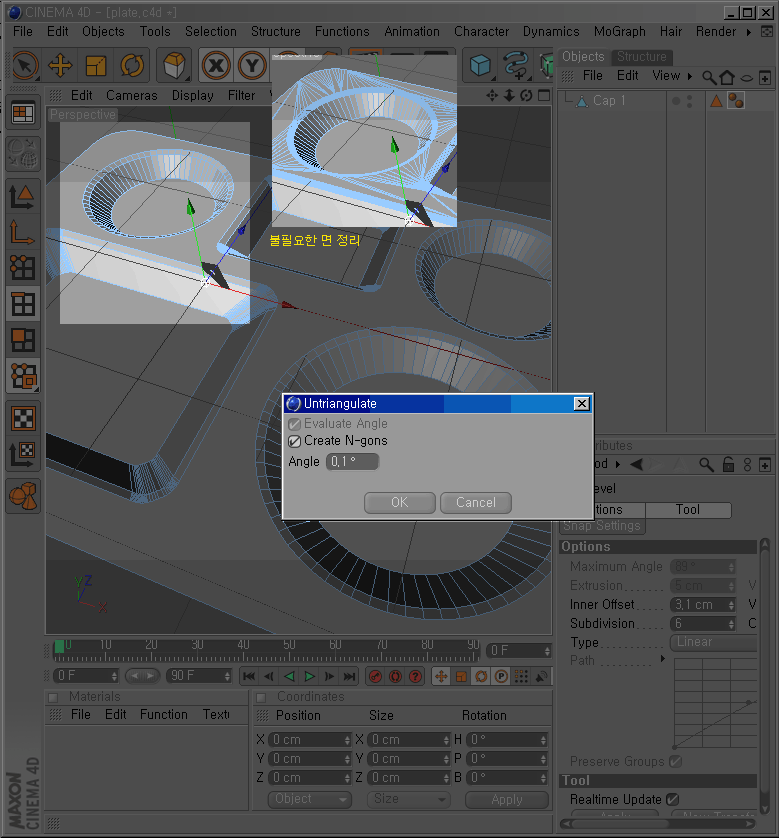Click the Make Editable icon in sidebar
The image size is (779, 838).
point(23,152)
